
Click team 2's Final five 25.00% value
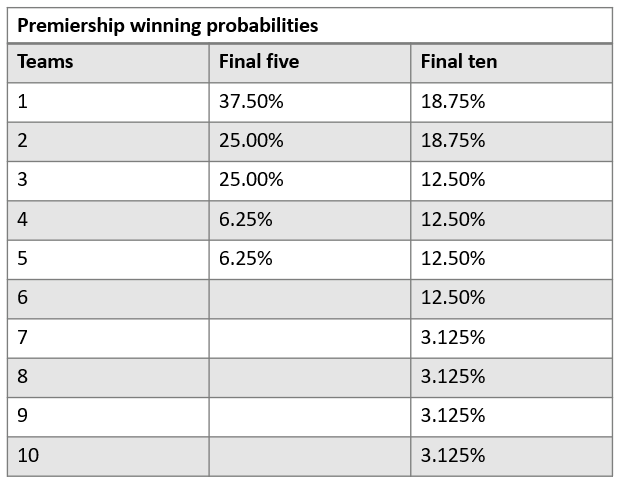tap(251, 141)
